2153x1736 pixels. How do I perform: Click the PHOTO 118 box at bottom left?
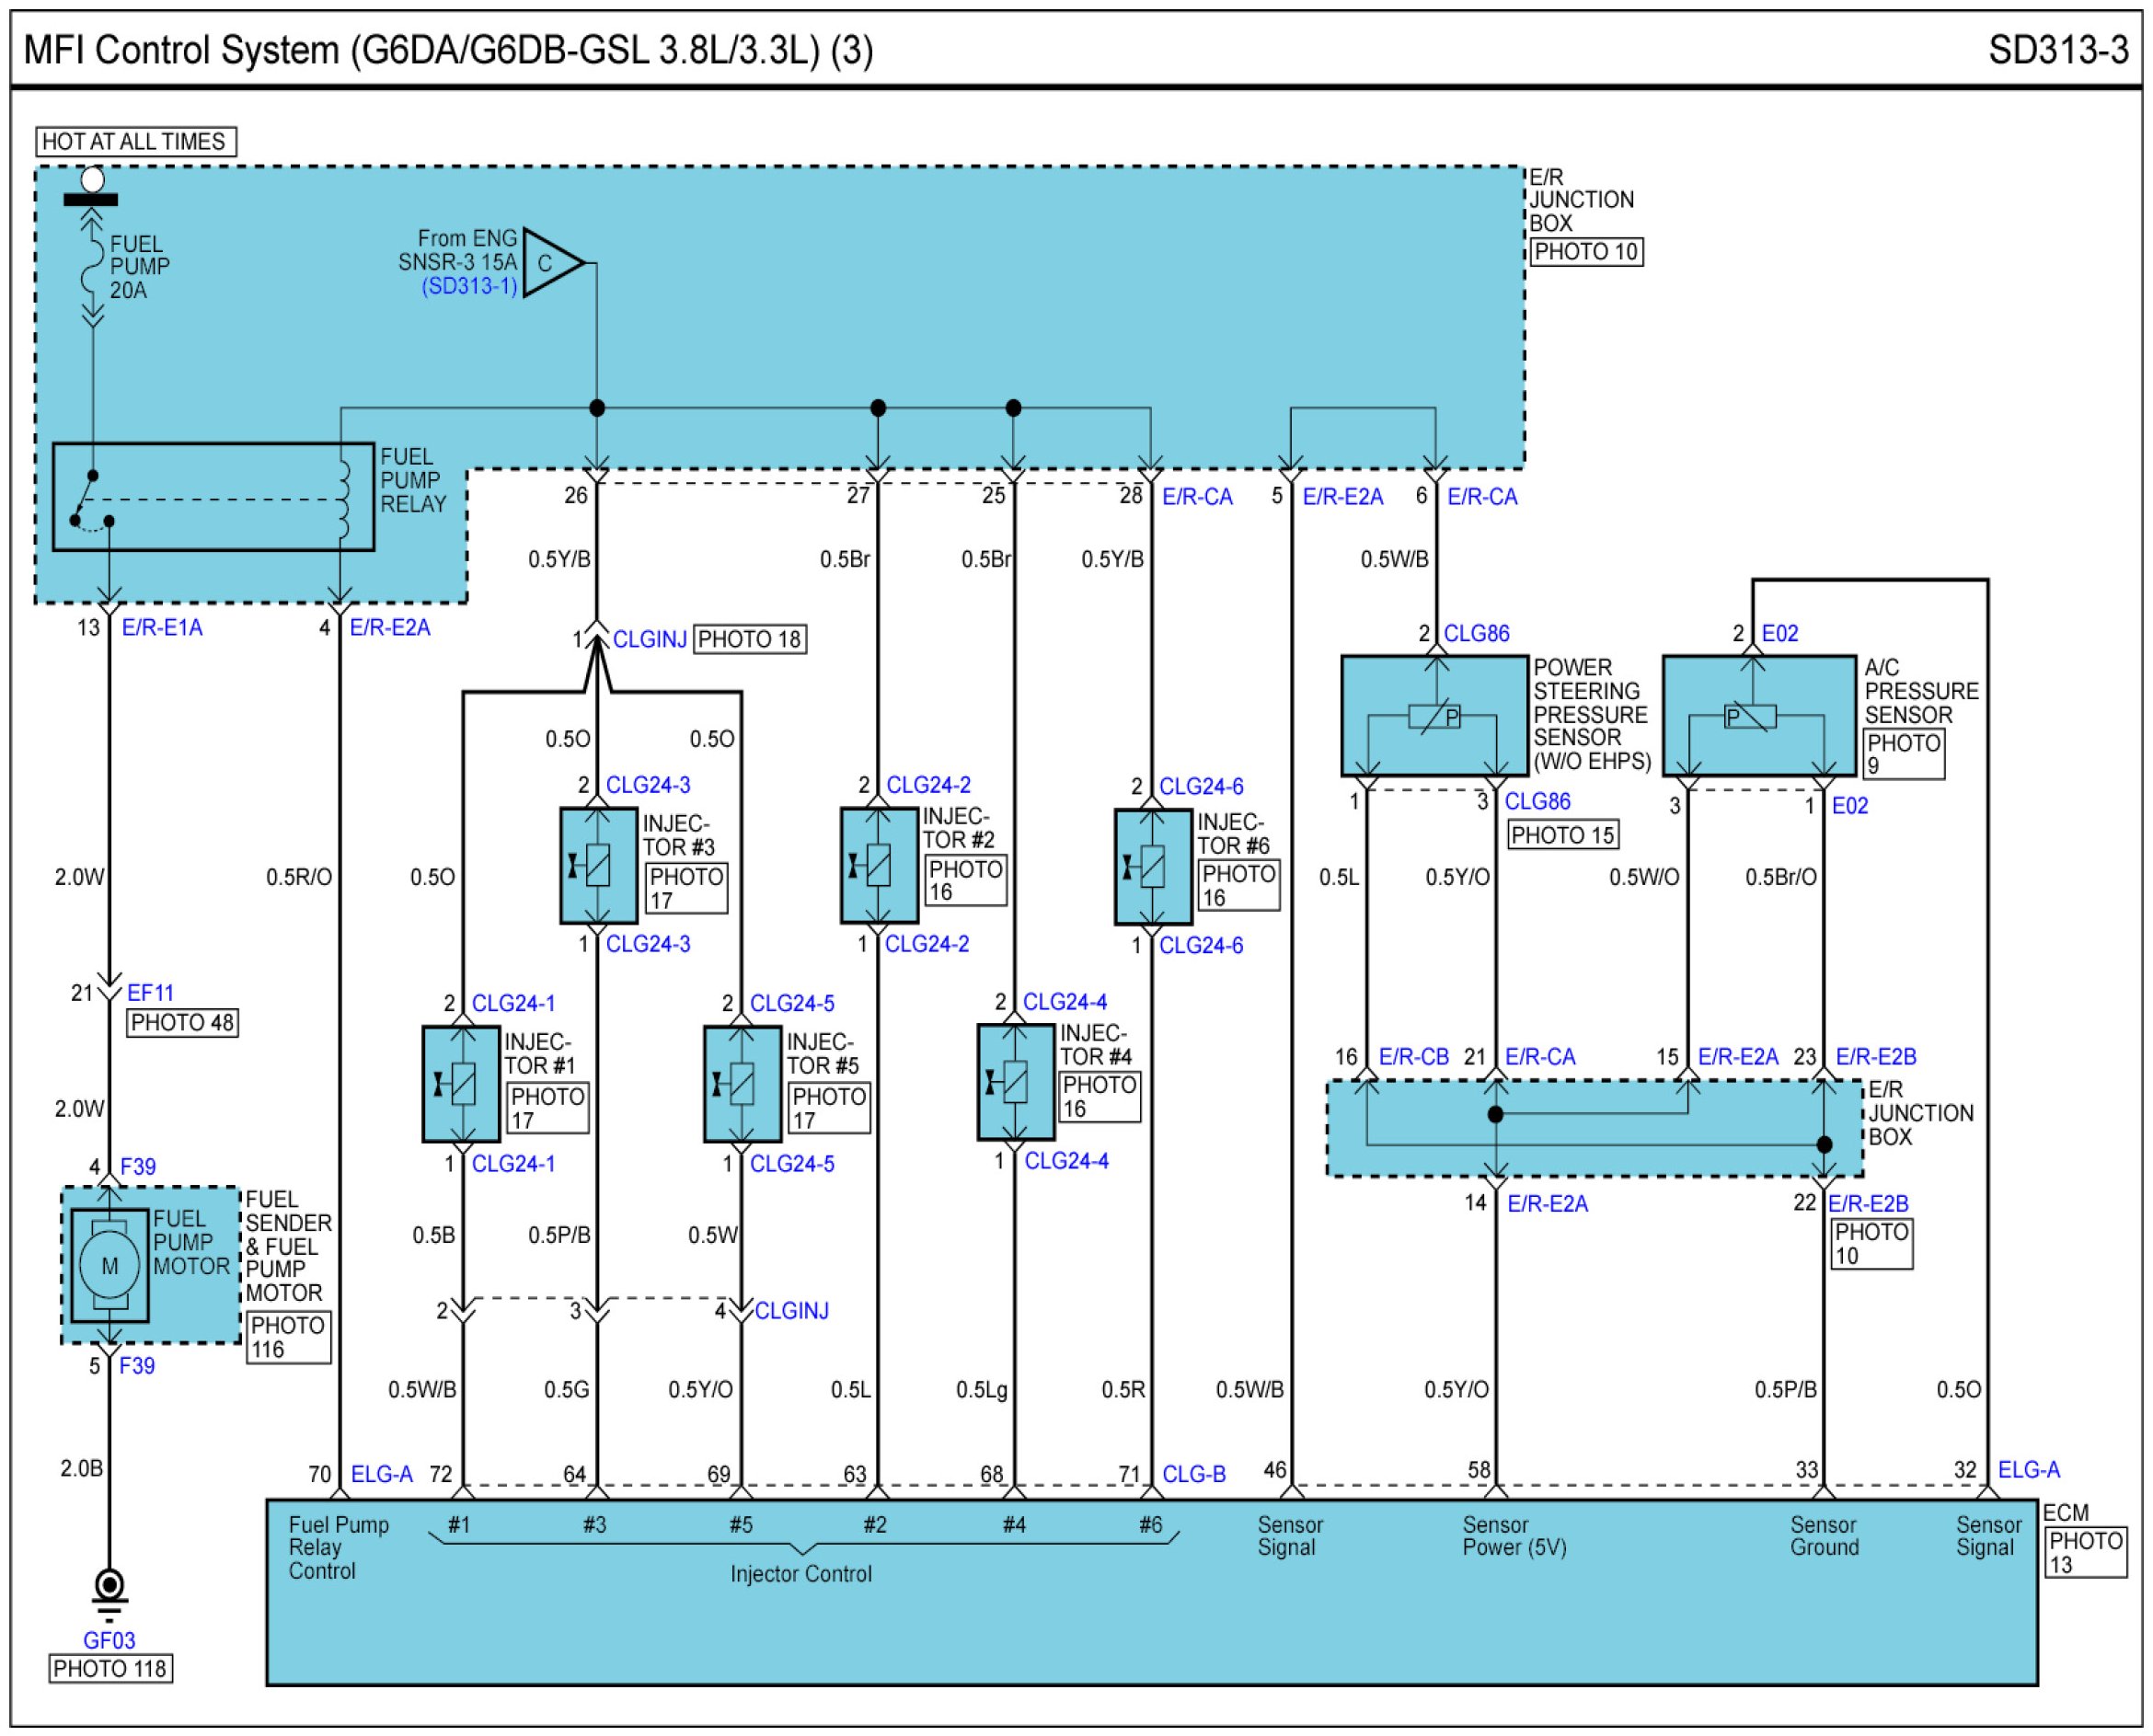tap(110, 1668)
